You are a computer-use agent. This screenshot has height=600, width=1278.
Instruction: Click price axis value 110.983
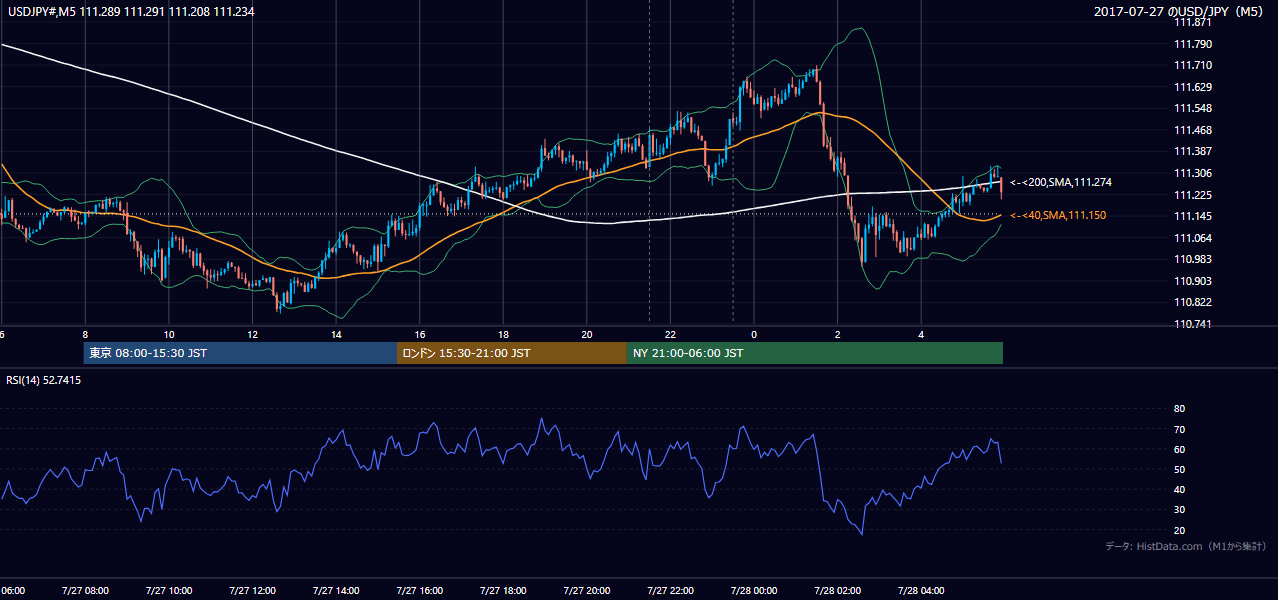coord(1193,259)
